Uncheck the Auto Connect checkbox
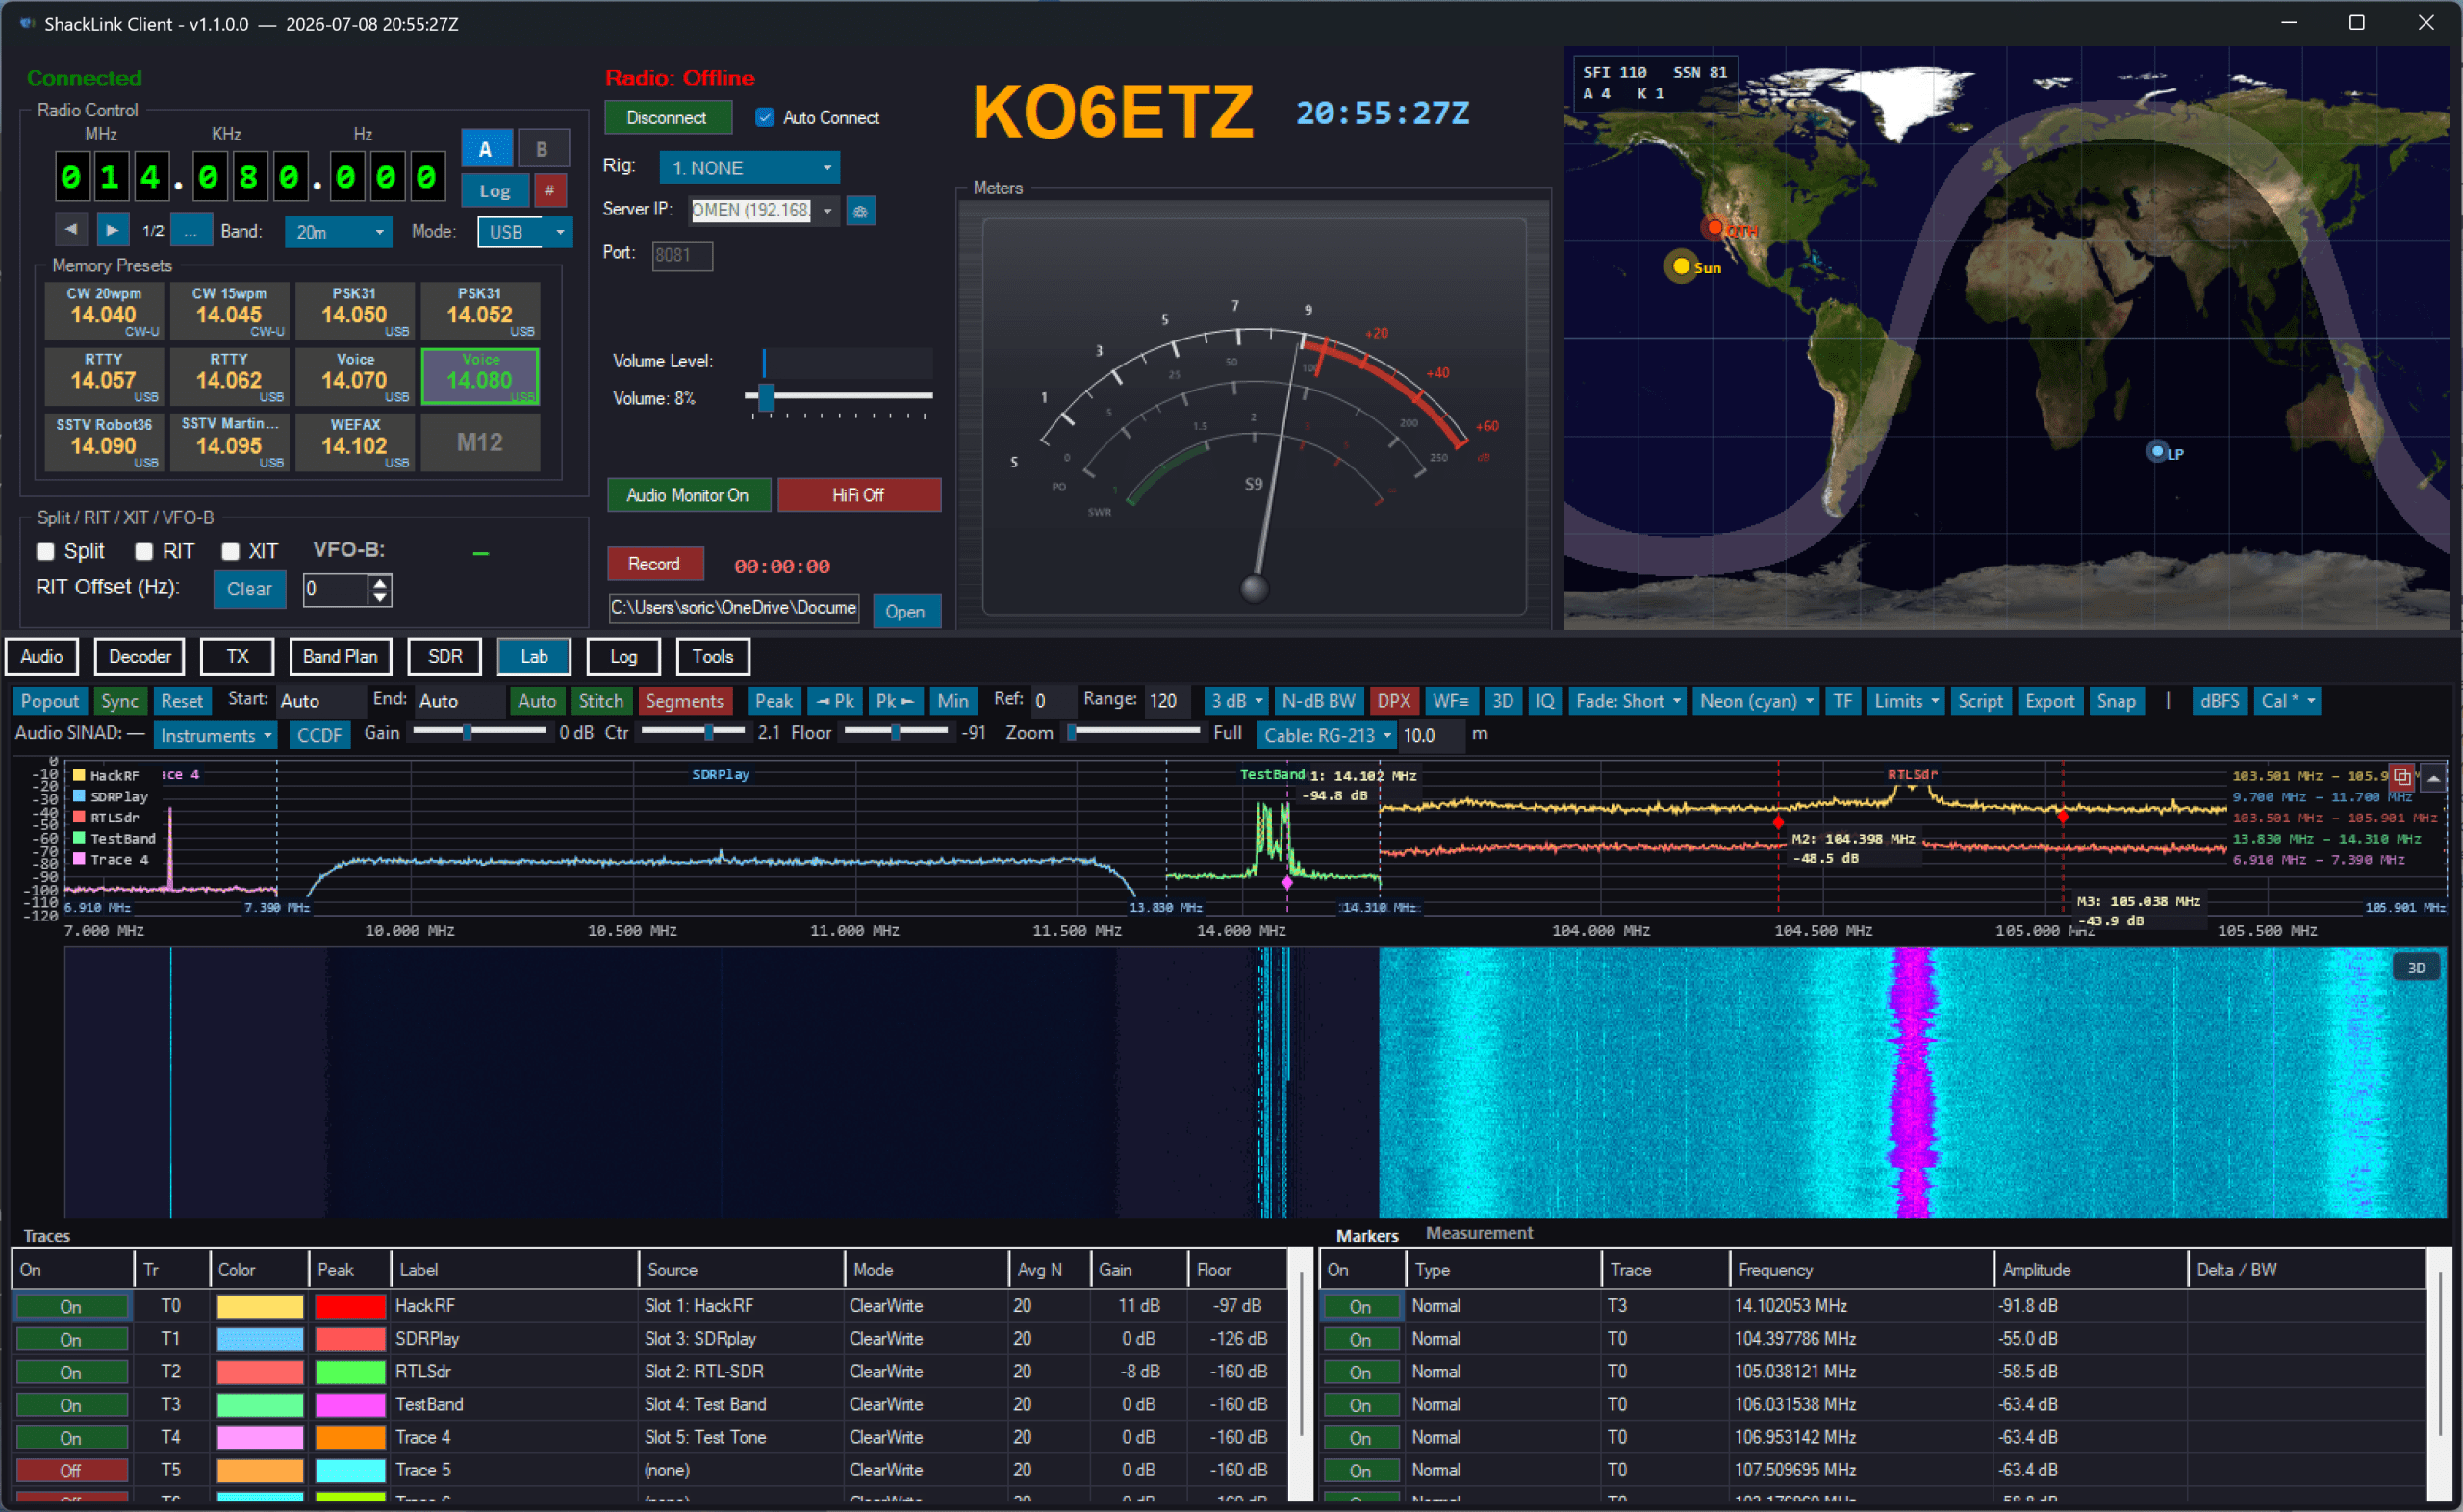 coord(765,118)
